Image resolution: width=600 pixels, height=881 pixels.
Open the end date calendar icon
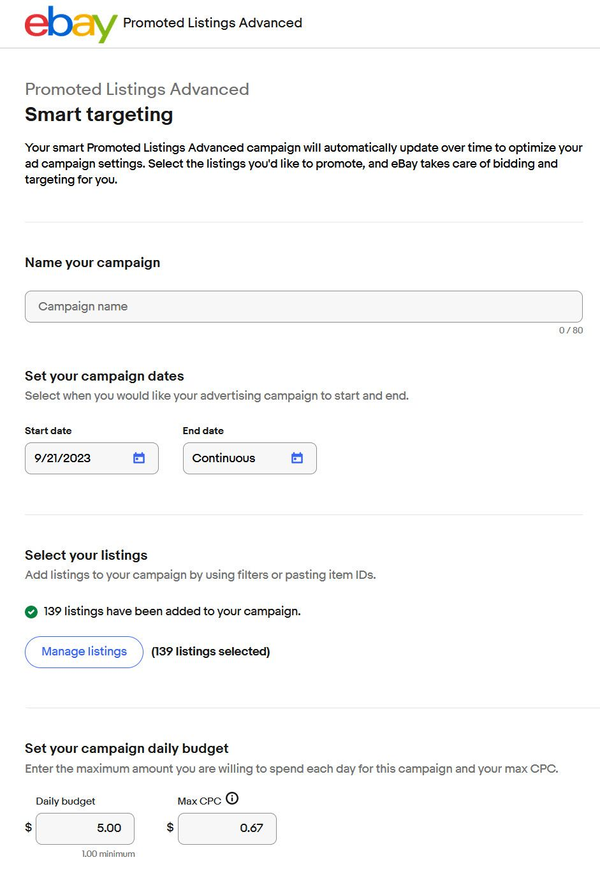click(x=295, y=458)
